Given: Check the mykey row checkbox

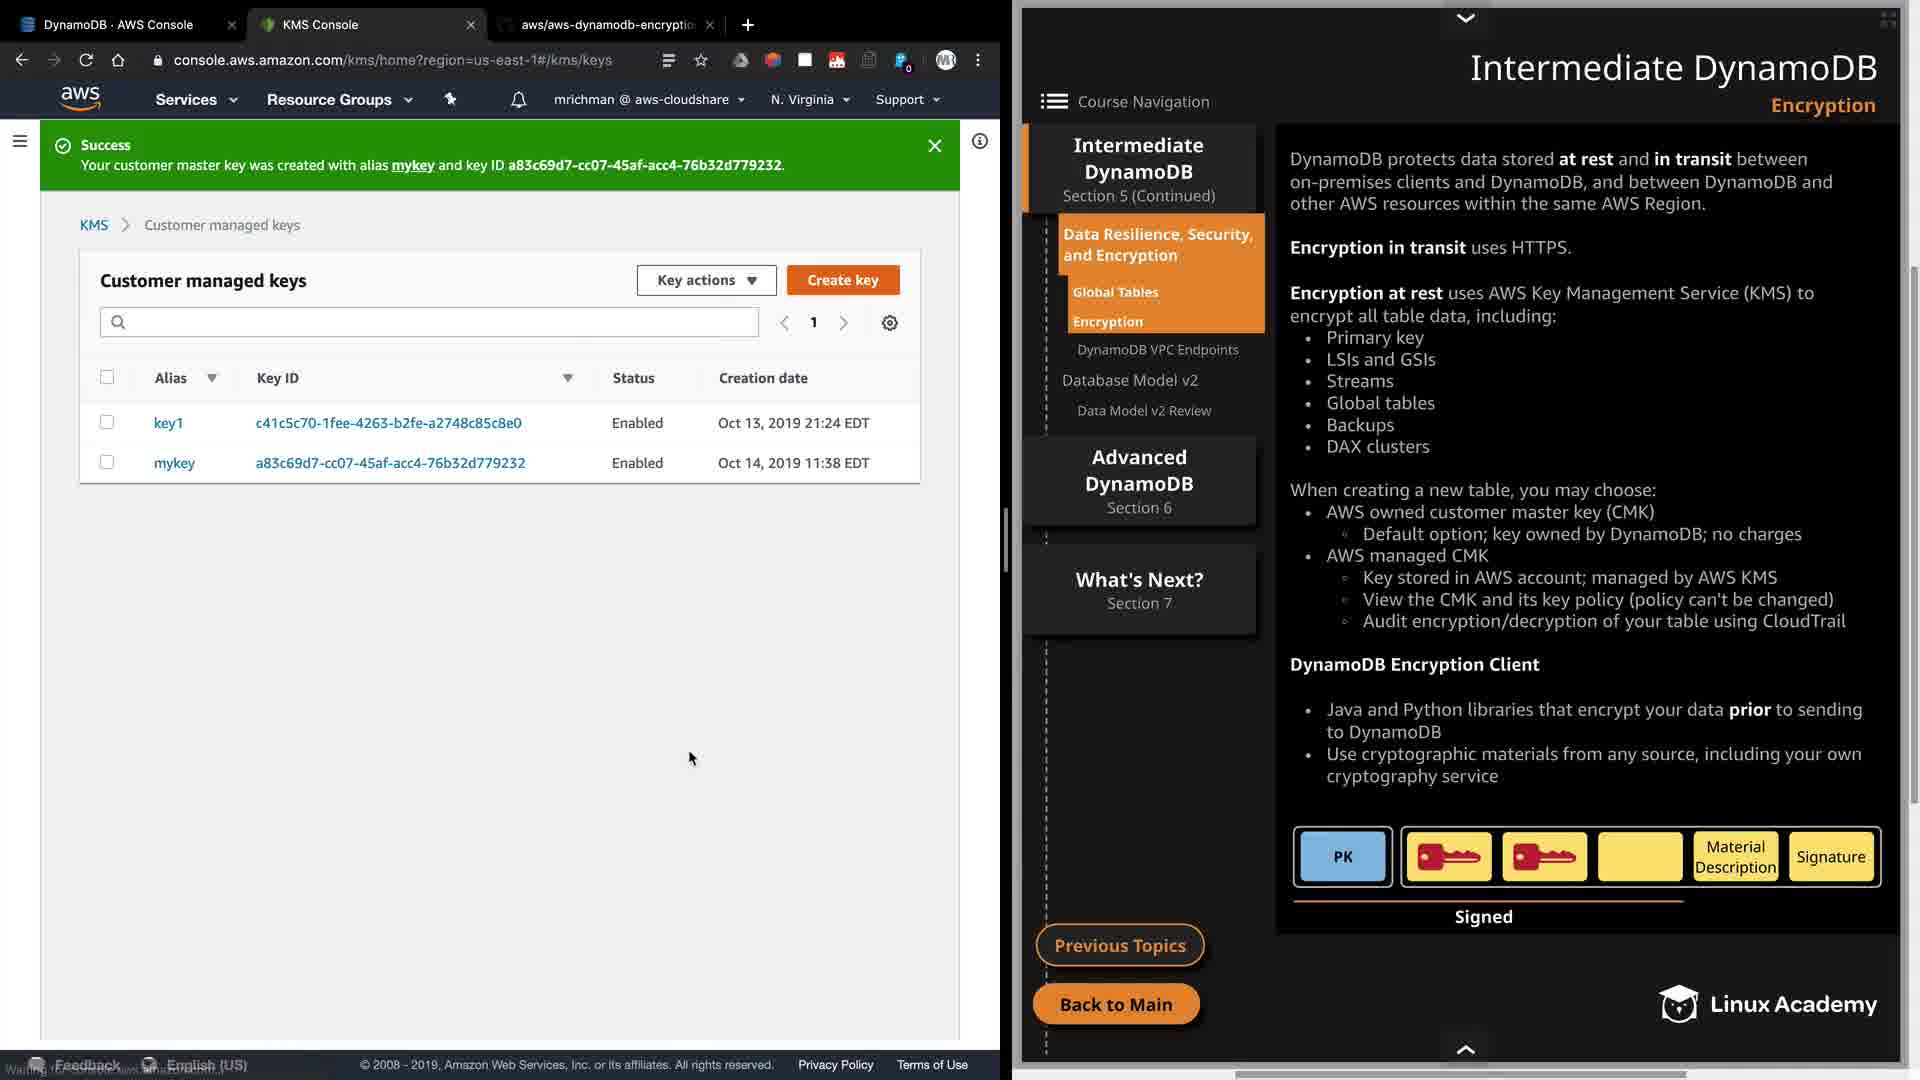Looking at the screenshot, I should pyautogui.click(x=107, y=462).
